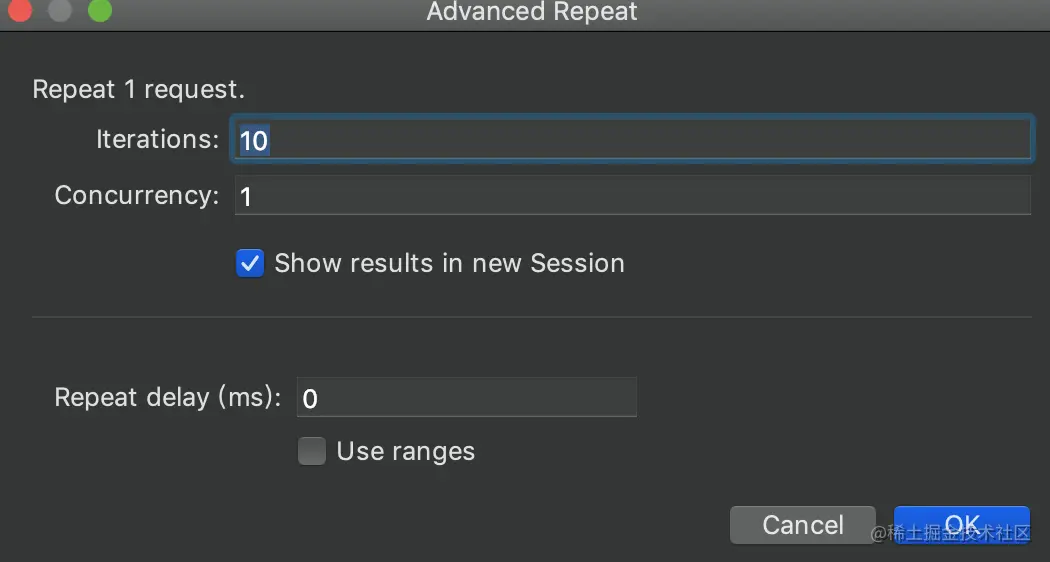The height and width of the screenshot is (562, 1050).
Task: Click the 1 value in Concurrency
Action: 246,197
